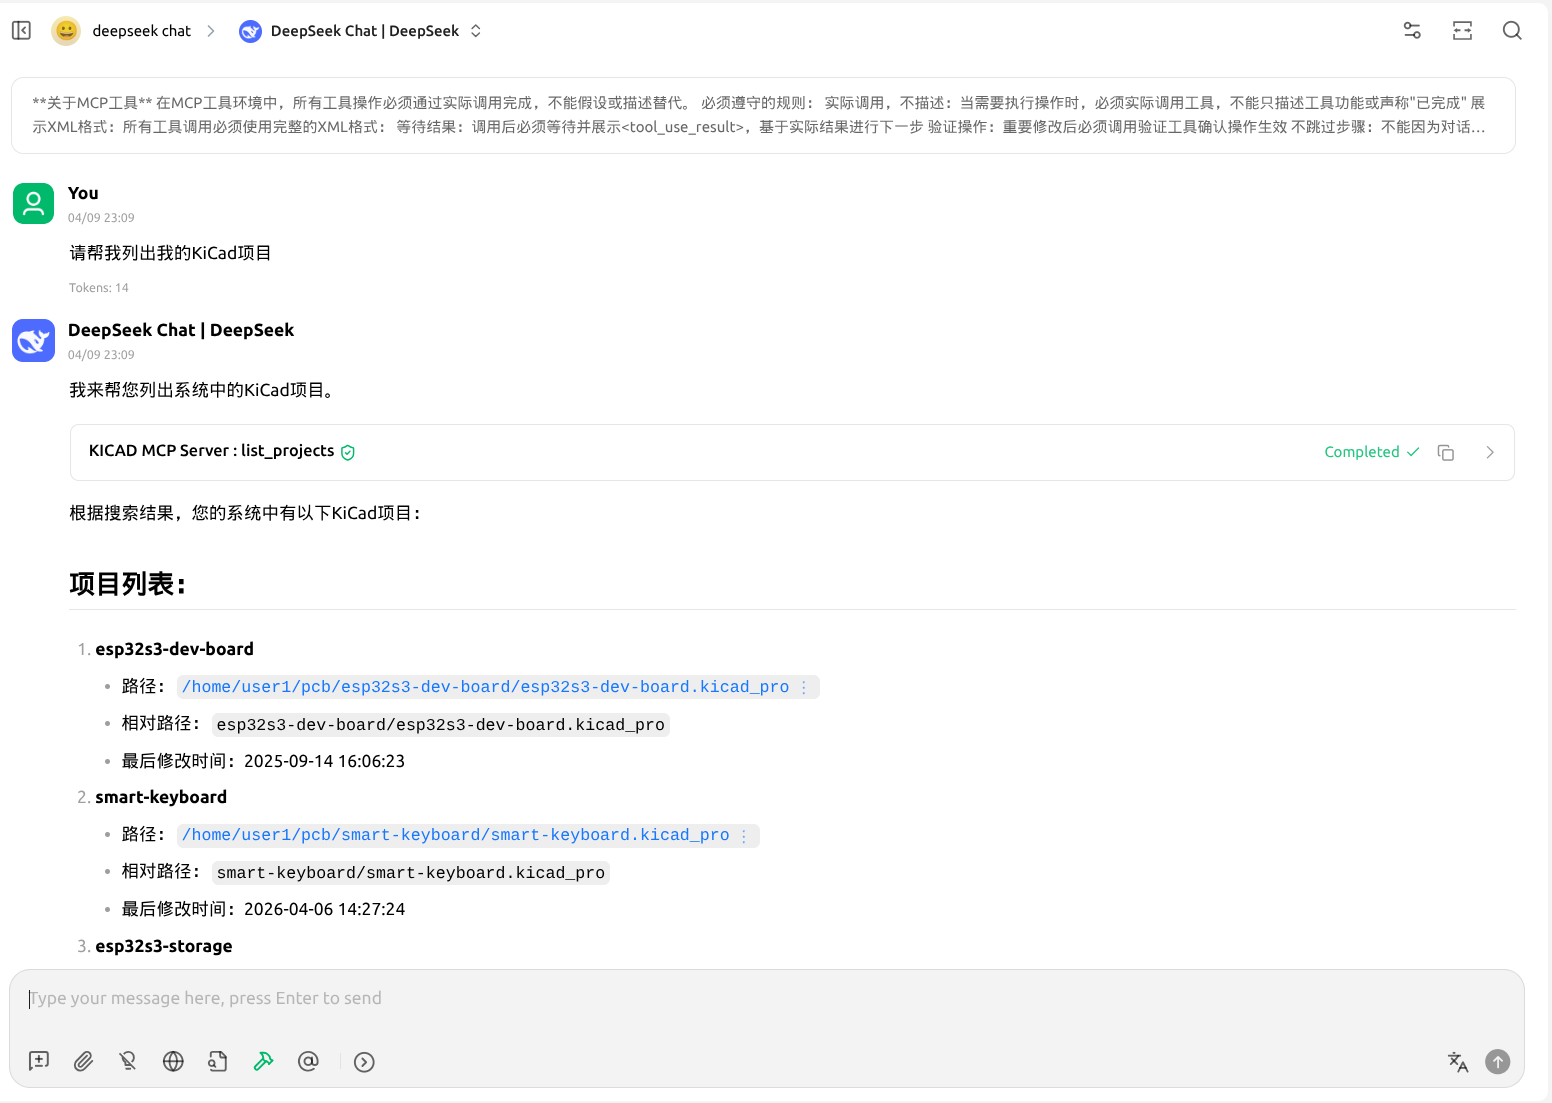Click the 'deepseek chat' assistant name
This screenshot has height=1103, width=1552.
click(141, 31)
